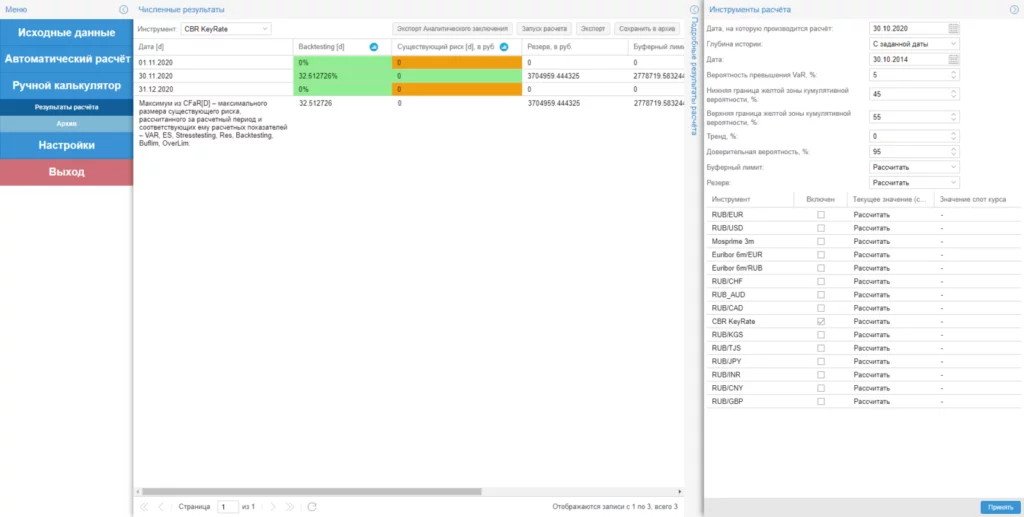Open calendar picker for the calculation date

[953, 28]
